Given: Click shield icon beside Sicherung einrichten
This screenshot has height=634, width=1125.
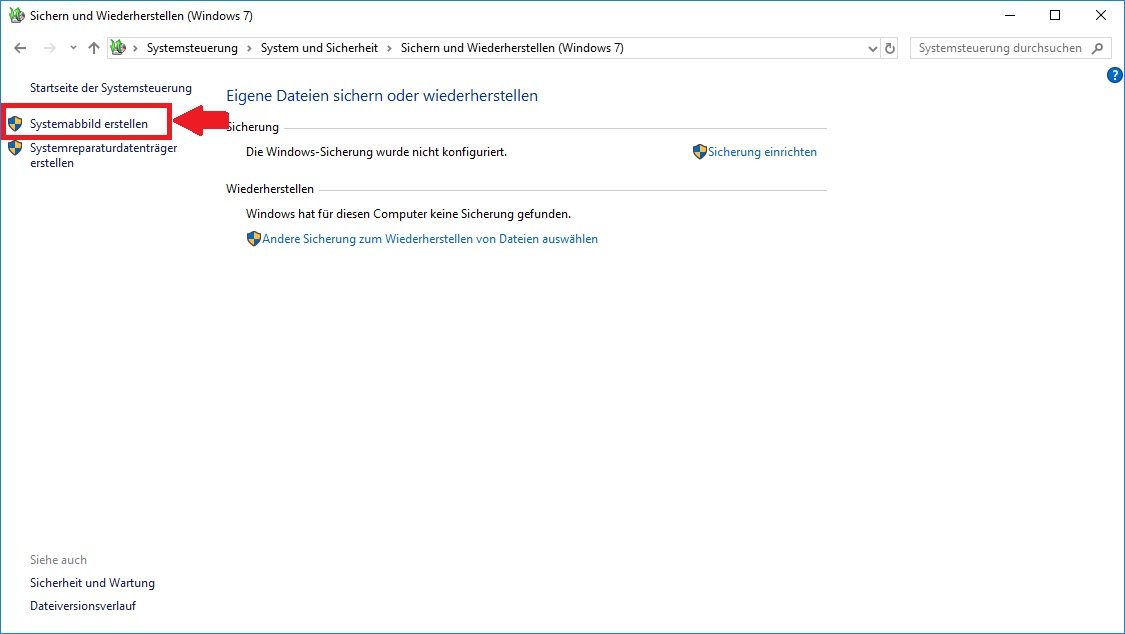Looking at the screenshot, I should pos(700,152).
